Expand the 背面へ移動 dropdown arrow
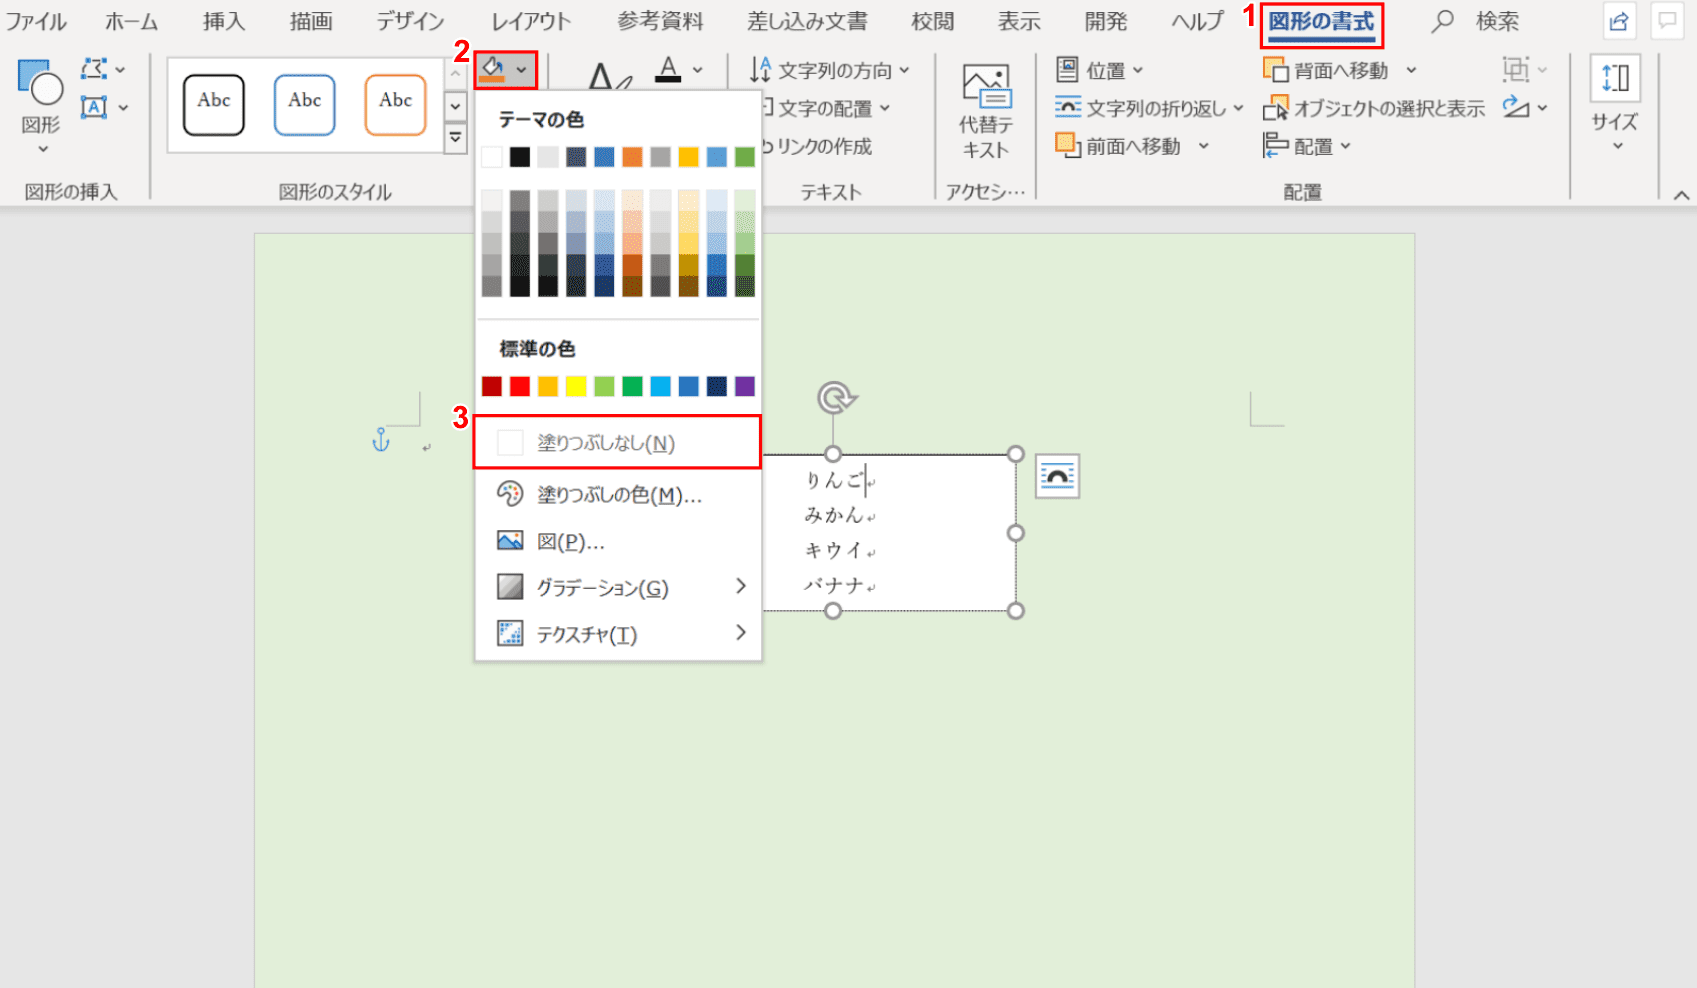Screen dimensions: 1697x988 (x=1411, y=70)
